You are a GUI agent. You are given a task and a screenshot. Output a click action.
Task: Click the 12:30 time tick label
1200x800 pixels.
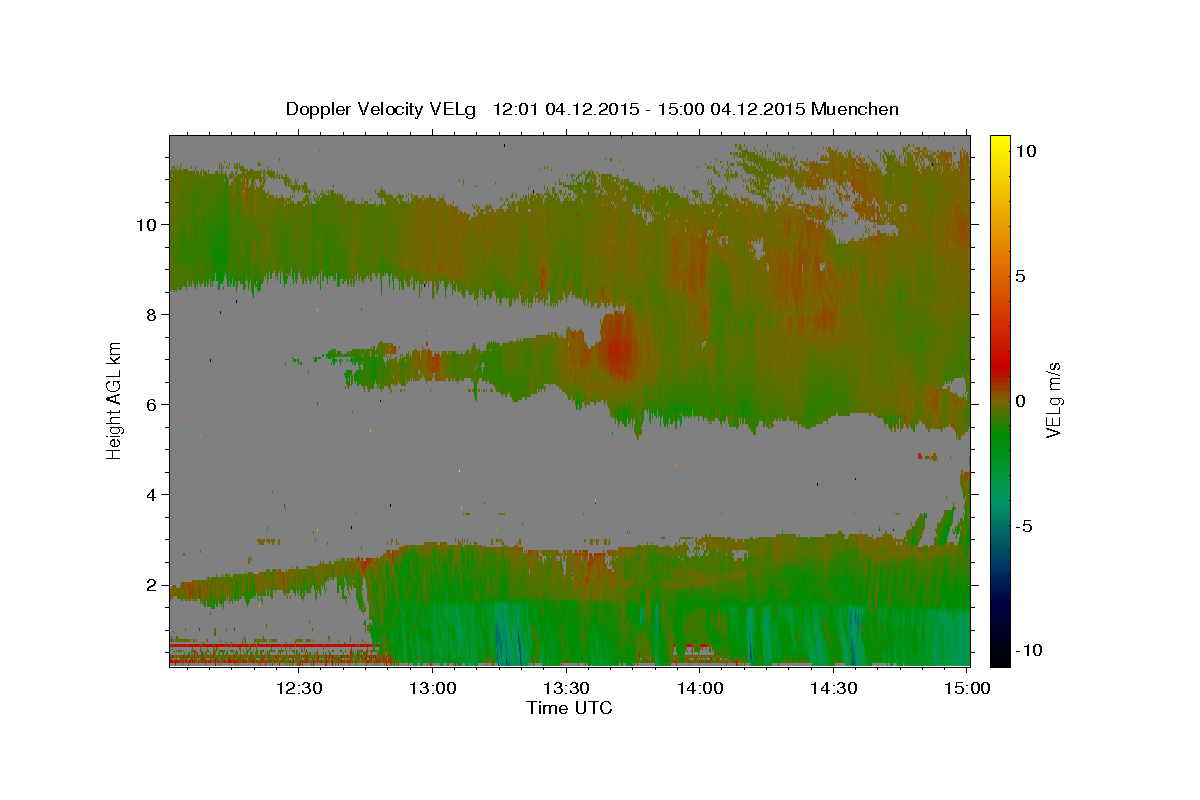pos(299,688)
